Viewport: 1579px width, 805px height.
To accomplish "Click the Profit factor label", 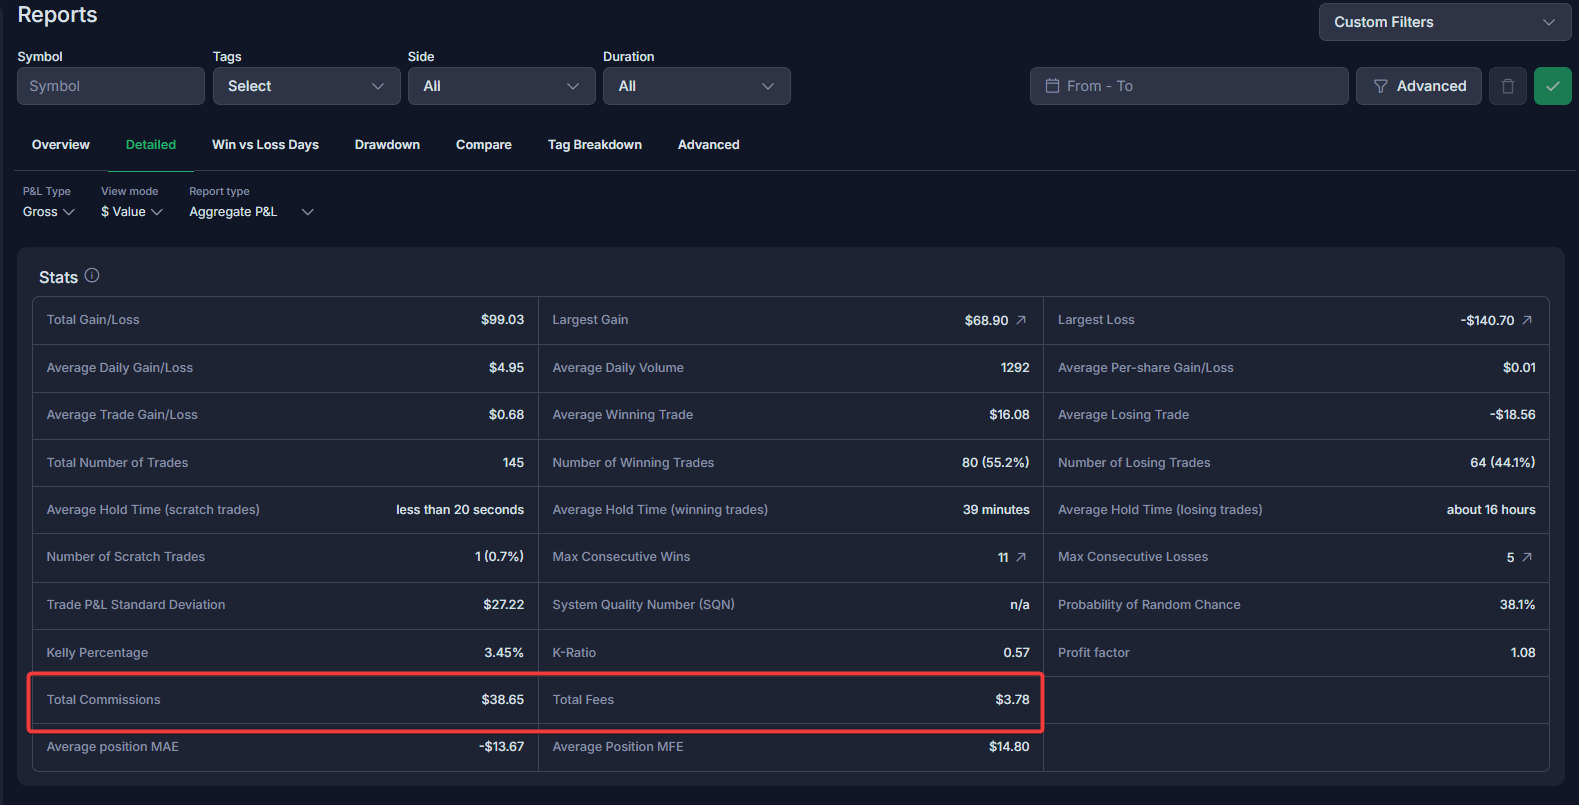I will pos(1093,653).
